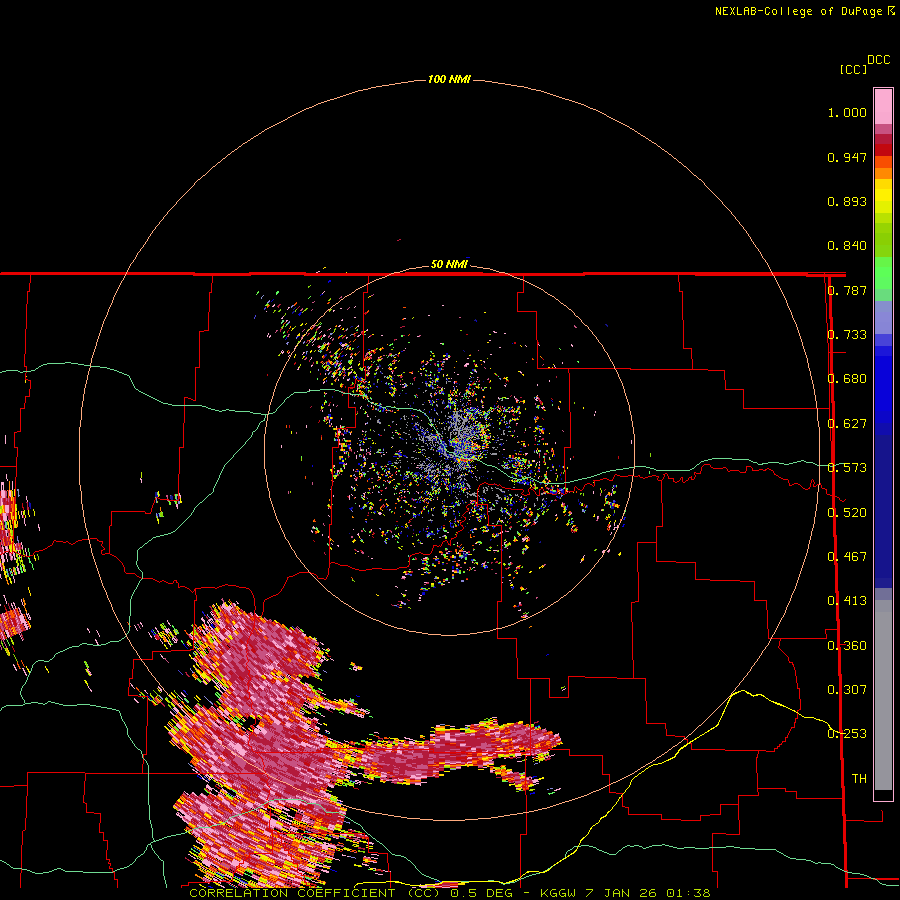The height and width of the screenshot is (900, 900).
Task: Click the [CC] units label
Action: (853, 69)
